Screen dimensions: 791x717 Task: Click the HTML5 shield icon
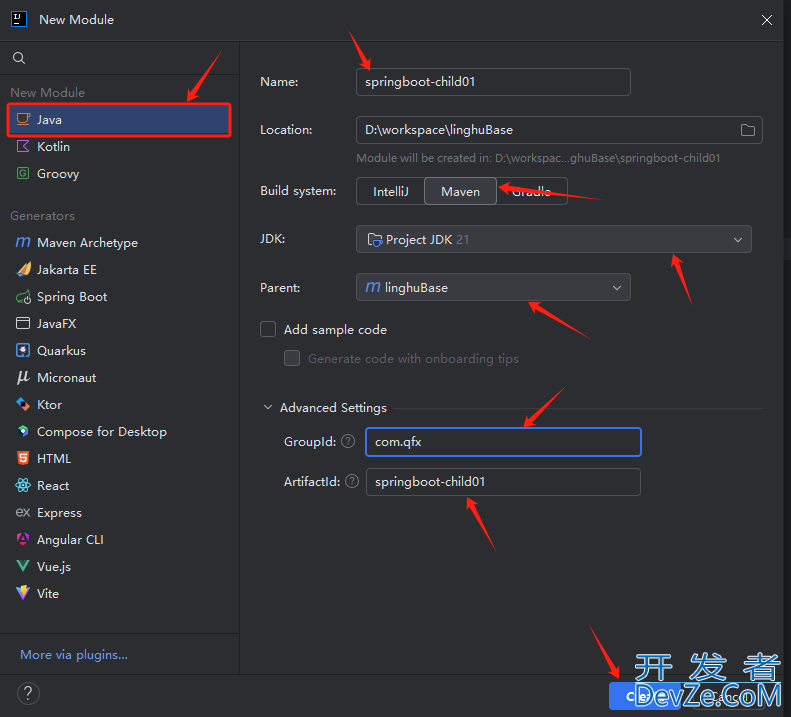(x=23, y=458)
